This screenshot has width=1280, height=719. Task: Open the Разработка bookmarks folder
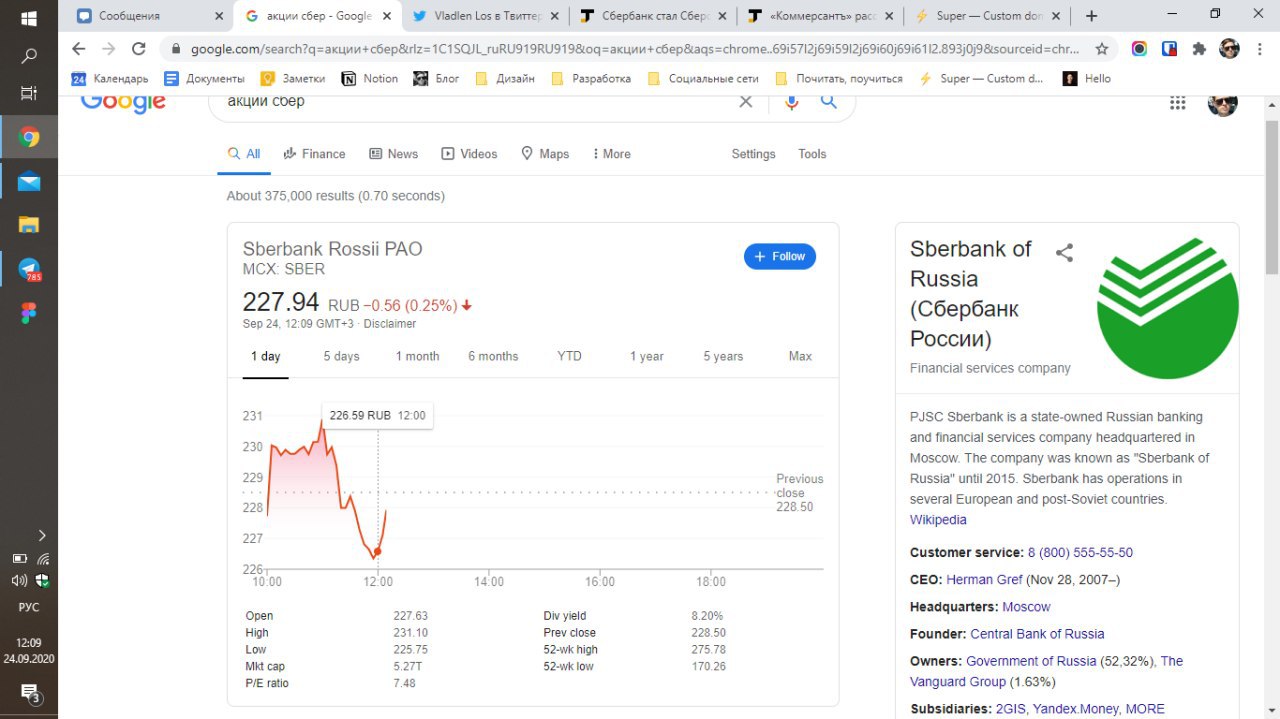tap(591, 78)
